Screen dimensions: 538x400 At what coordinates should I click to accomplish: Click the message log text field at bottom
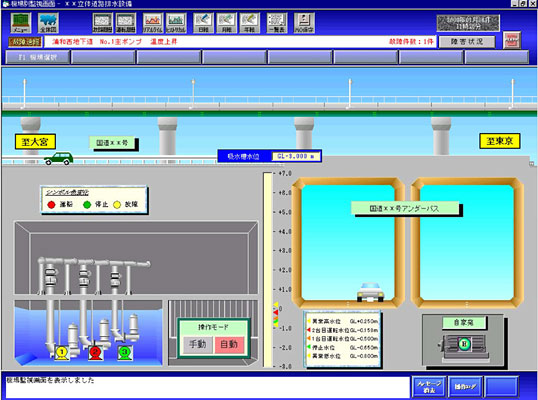[208, 388]
